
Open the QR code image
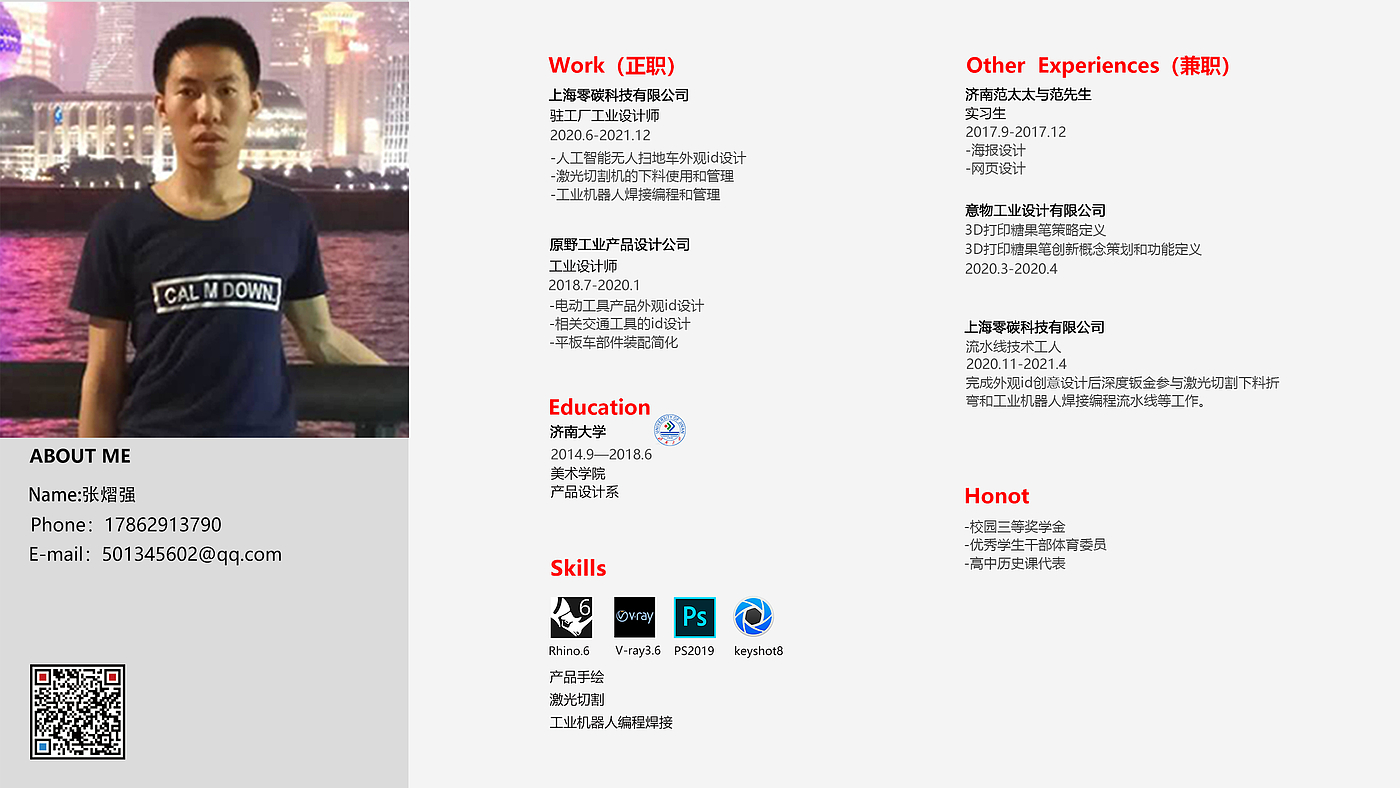click(78, 711)
